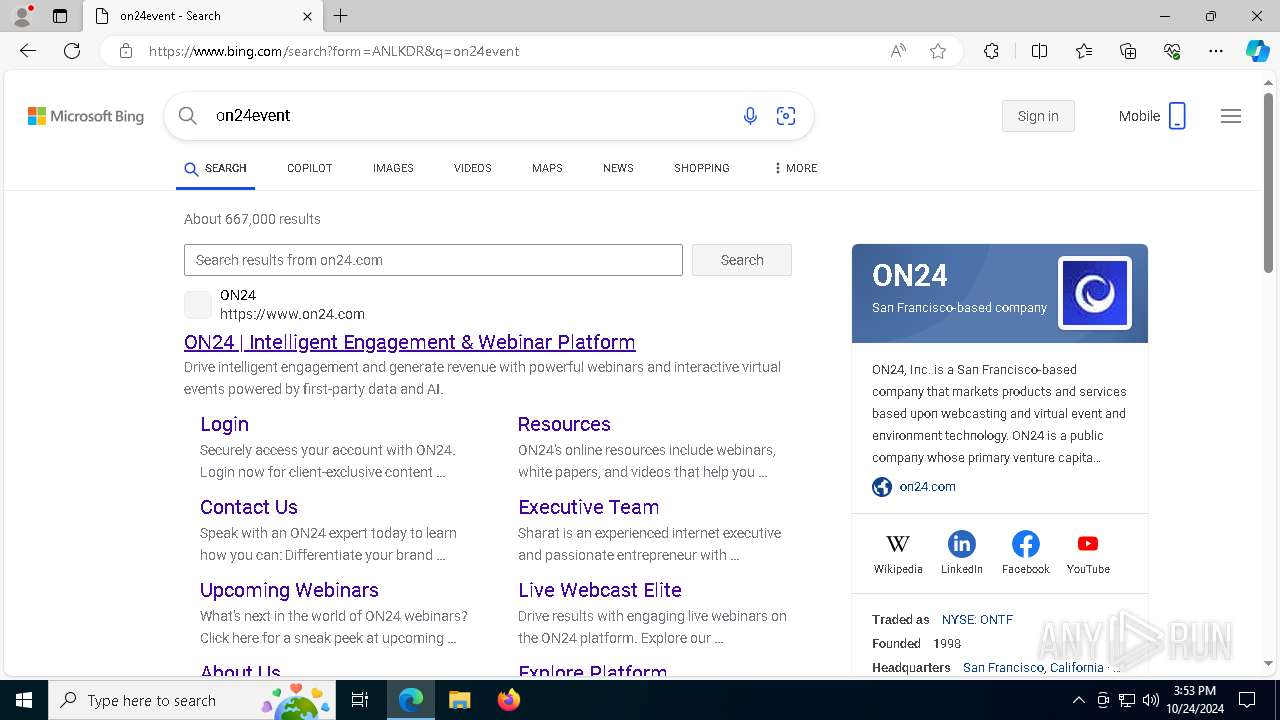This screenshot has height=720, width=1280.
Task: Open the Login sublink
Action: pyautogui.click(x=224, y=424)
